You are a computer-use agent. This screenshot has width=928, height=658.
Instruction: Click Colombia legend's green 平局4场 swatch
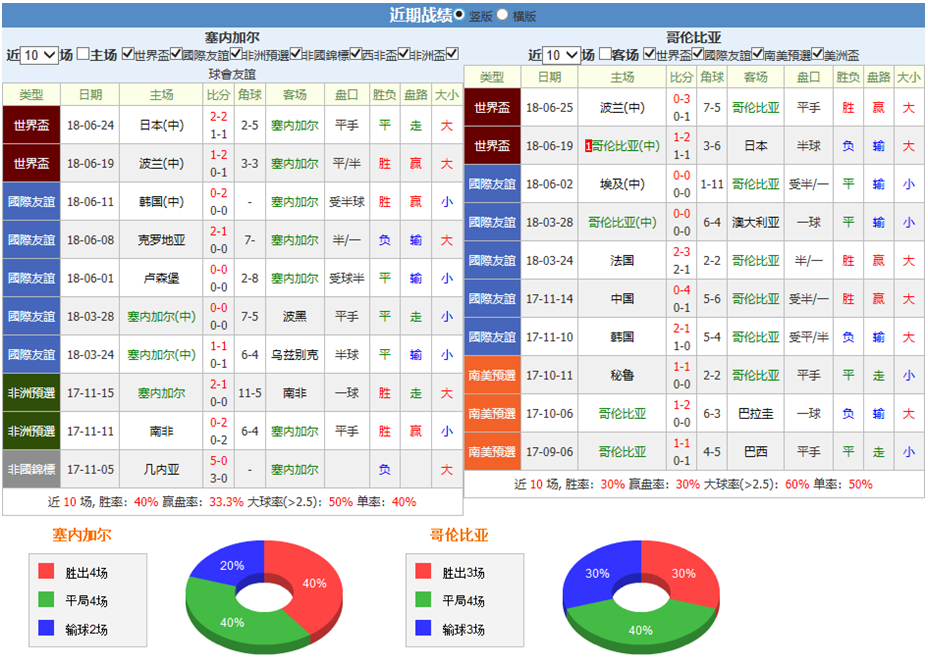pyautogui.click(x=423, y=599)
